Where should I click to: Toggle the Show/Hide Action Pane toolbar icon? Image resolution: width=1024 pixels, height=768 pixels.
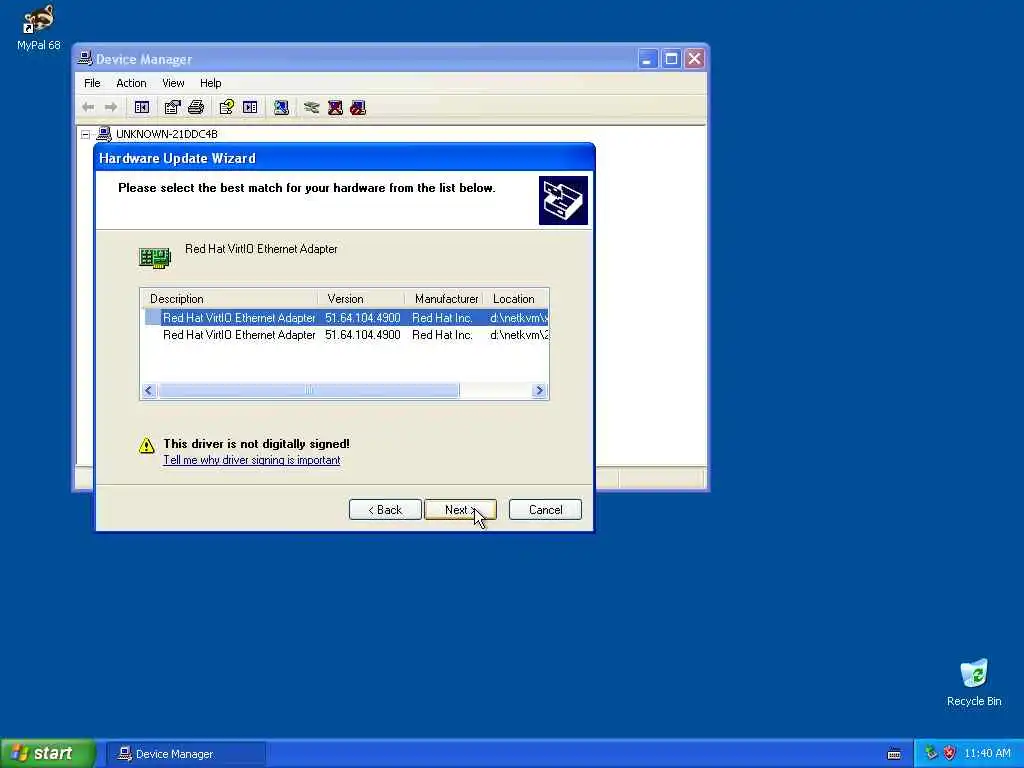coord(250,108)
